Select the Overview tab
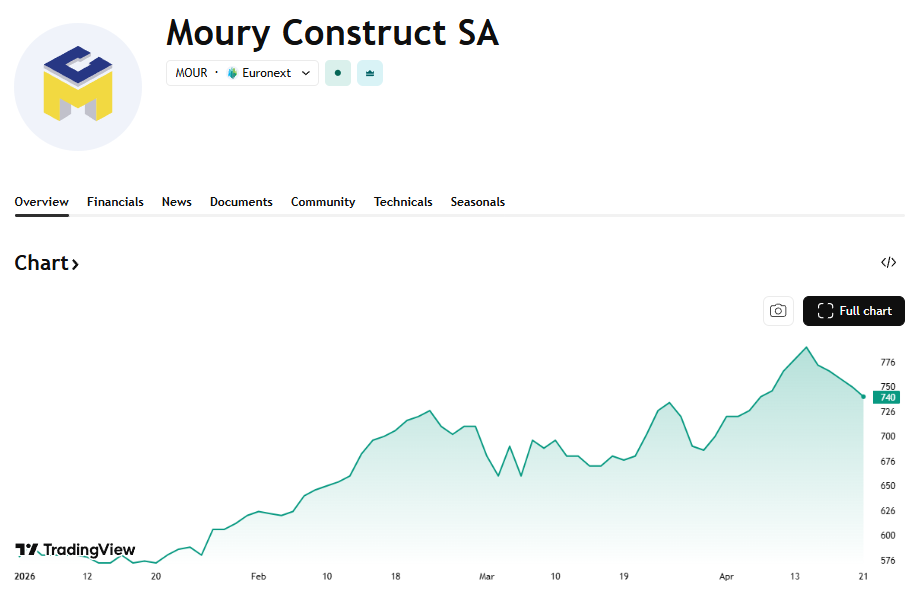This screenshot has height=591, width=913. [42, 202]
